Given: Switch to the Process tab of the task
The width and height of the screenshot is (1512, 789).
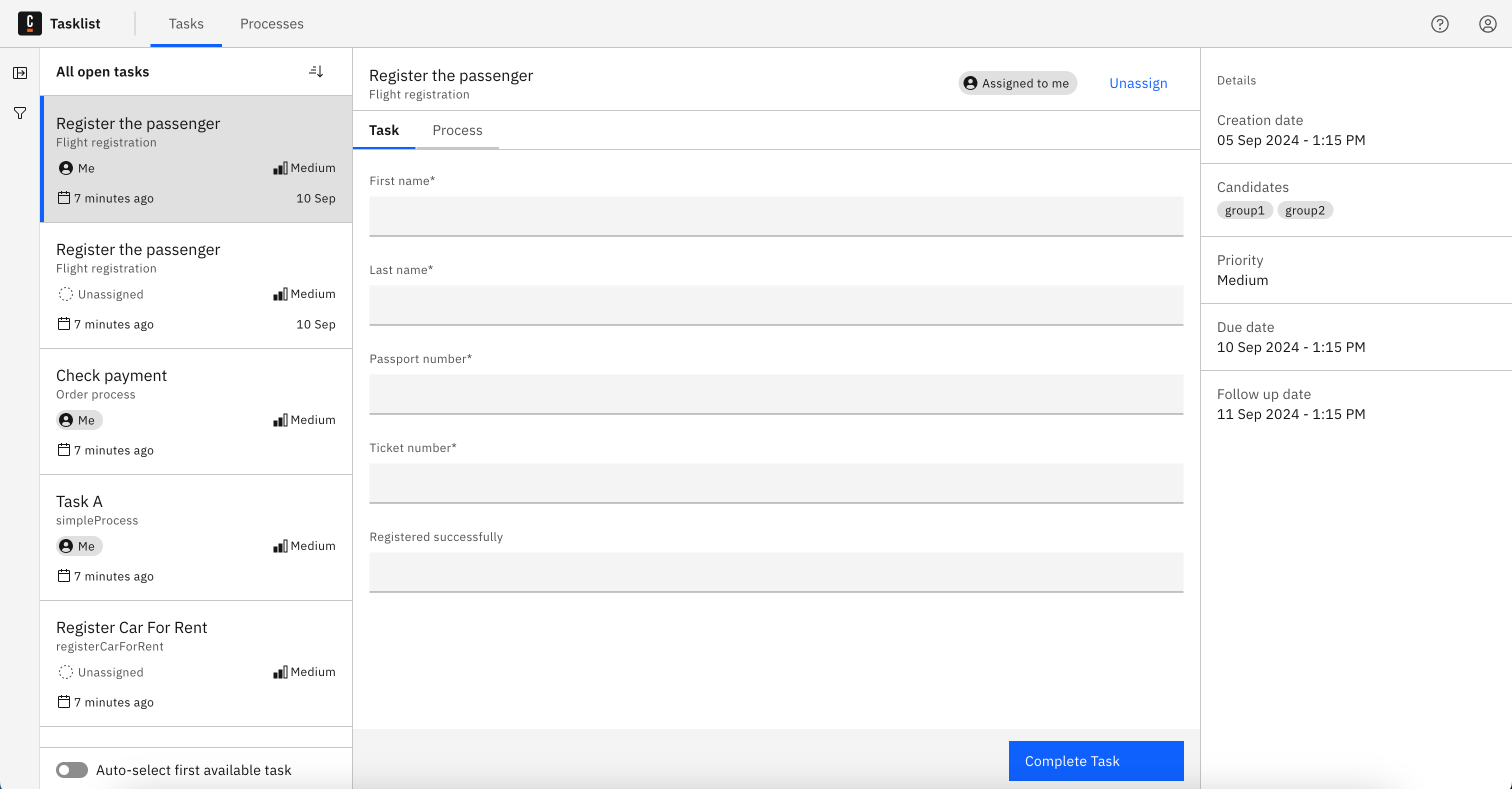Looking at the screenshot, I should click(457, 130).
